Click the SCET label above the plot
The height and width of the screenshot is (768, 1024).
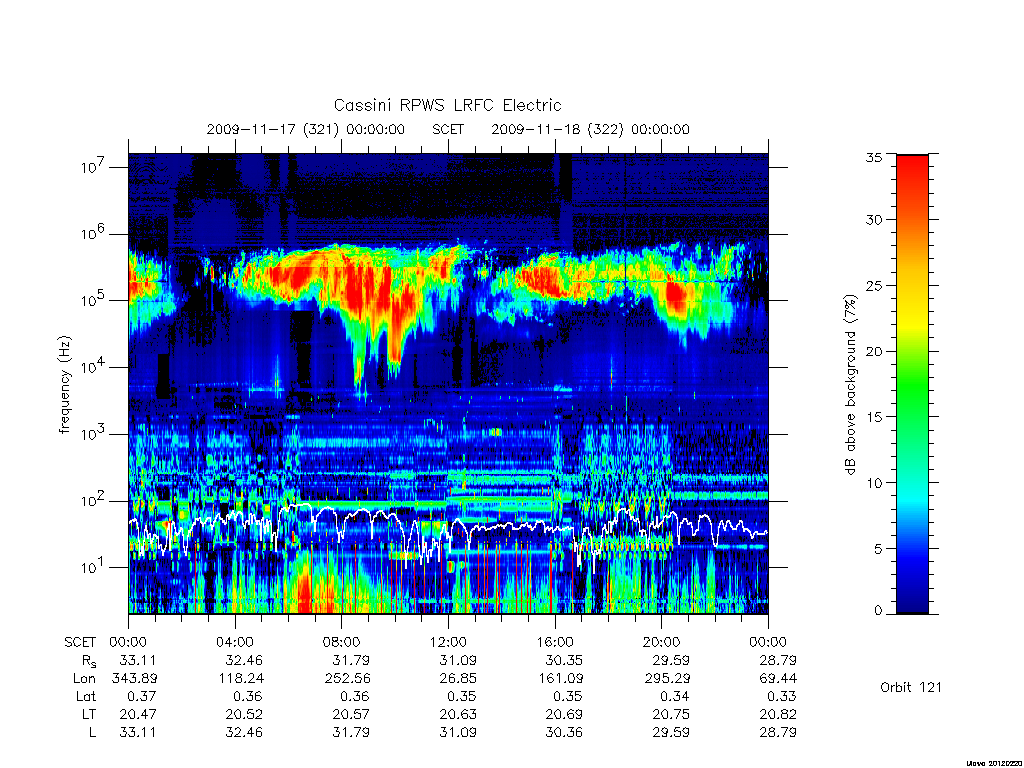pyautogui.click(x=448, y=129)
